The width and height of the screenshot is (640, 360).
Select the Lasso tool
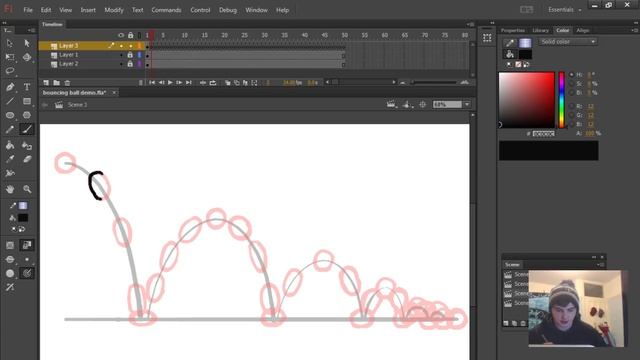[x=10, y=71]
